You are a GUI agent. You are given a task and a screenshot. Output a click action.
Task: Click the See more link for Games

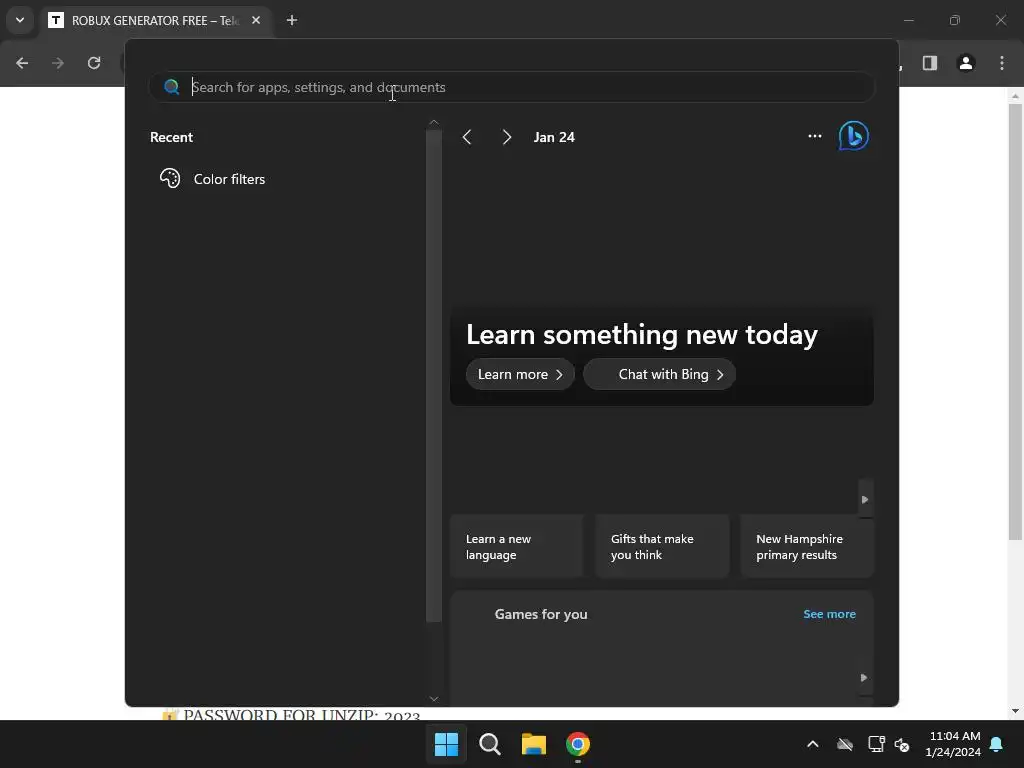[x=829, y=614]
